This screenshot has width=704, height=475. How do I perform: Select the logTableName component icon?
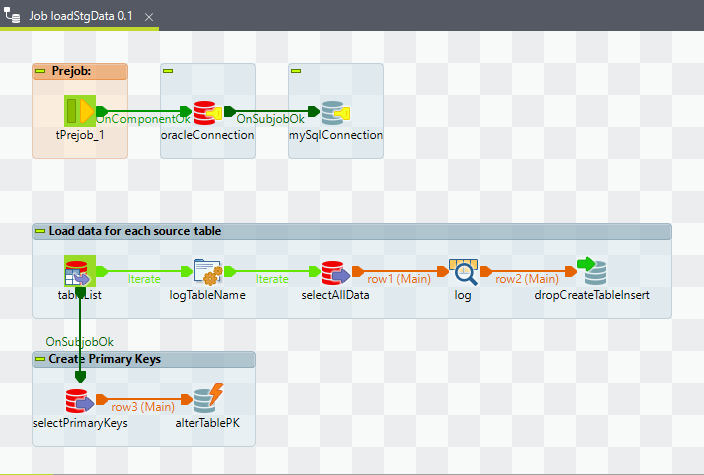click(207, 271)
